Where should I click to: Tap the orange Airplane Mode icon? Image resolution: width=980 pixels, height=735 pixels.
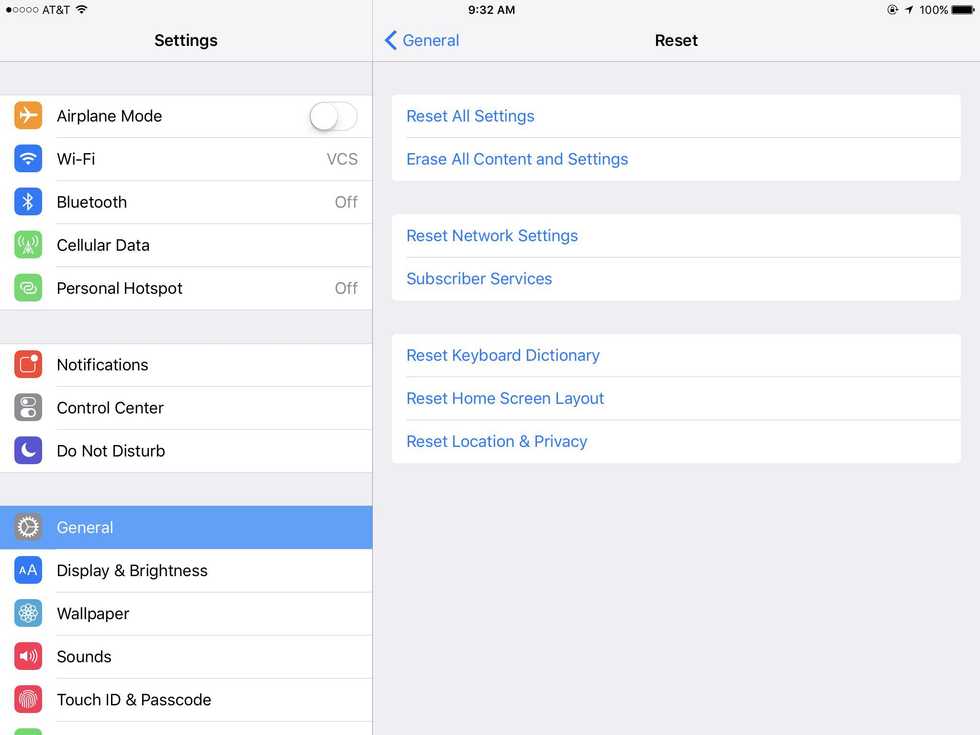[28, 116]
